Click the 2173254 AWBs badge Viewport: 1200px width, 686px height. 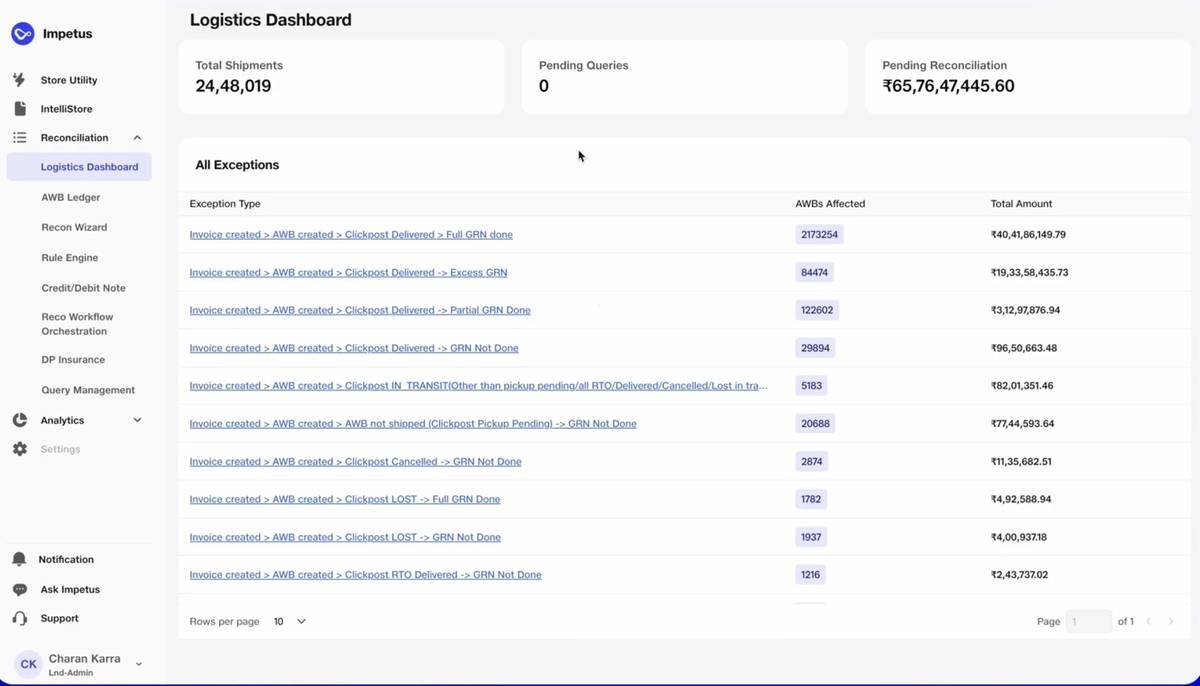coord(820,234)
